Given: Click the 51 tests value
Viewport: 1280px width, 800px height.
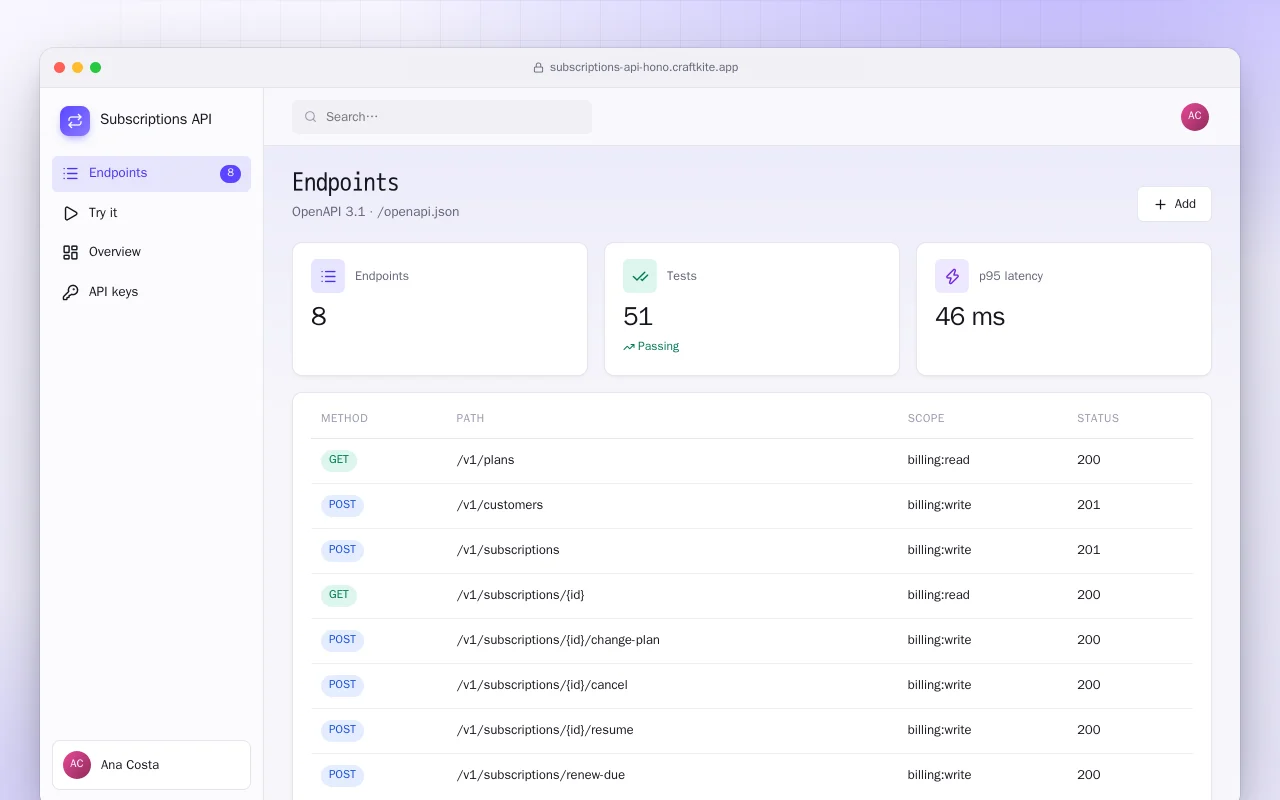Looking at the screenshot, I should 638,317.
